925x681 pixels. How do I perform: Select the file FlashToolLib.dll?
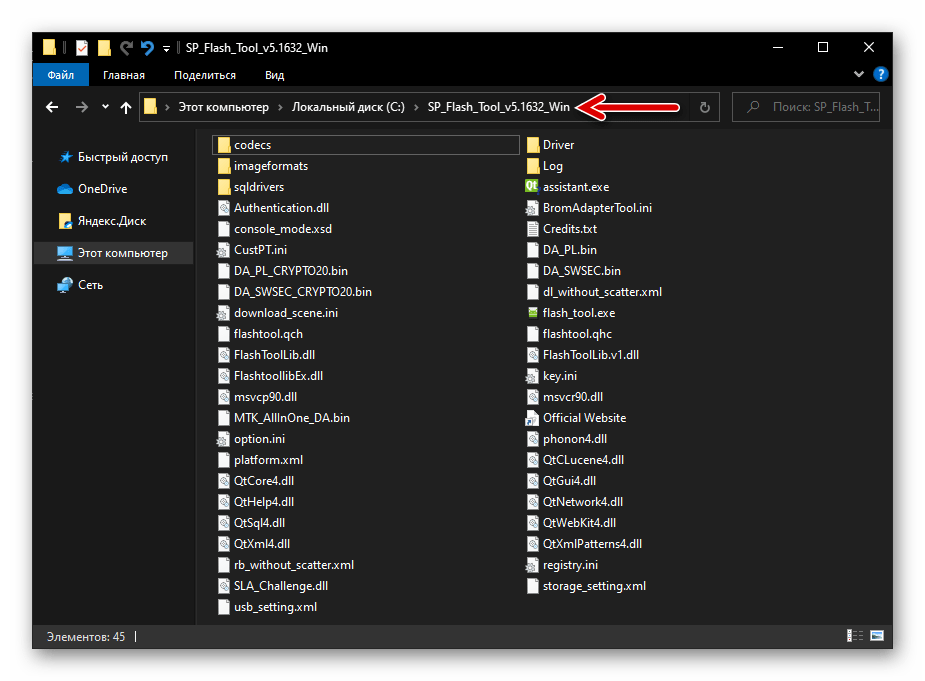point(266,355)
